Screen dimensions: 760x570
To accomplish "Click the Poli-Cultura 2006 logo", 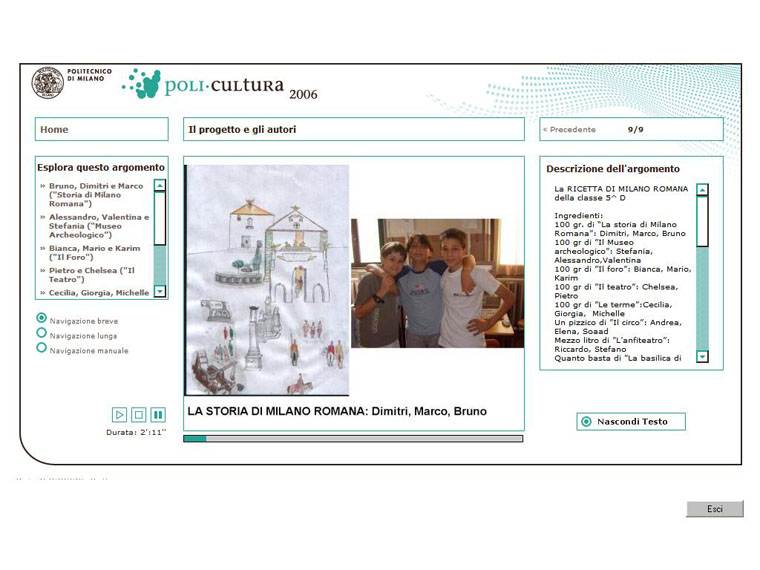I will [x=220, y=84].
